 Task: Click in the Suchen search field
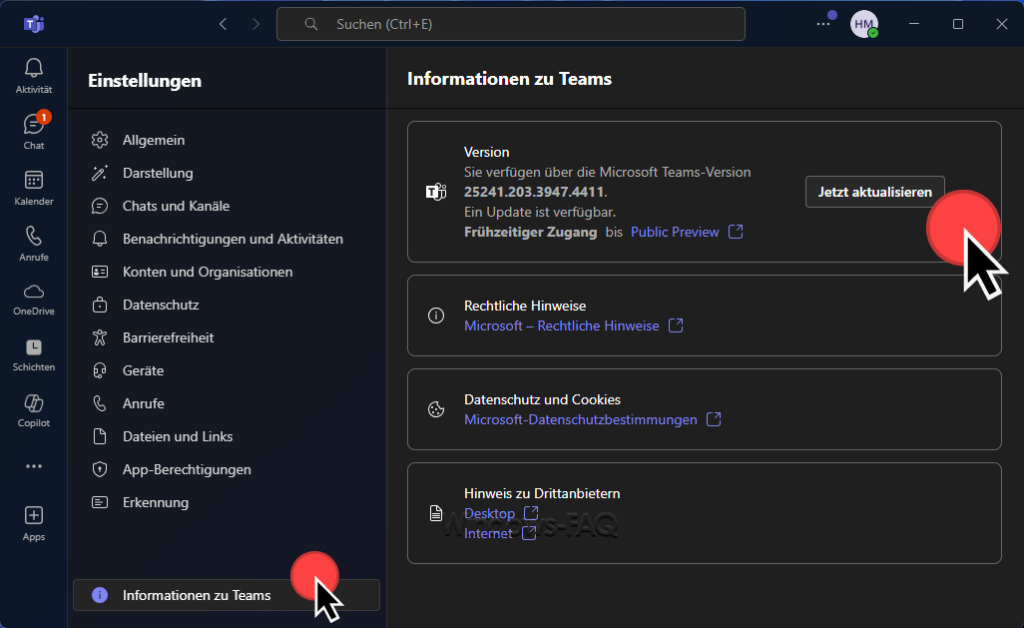tap(510, 24)
